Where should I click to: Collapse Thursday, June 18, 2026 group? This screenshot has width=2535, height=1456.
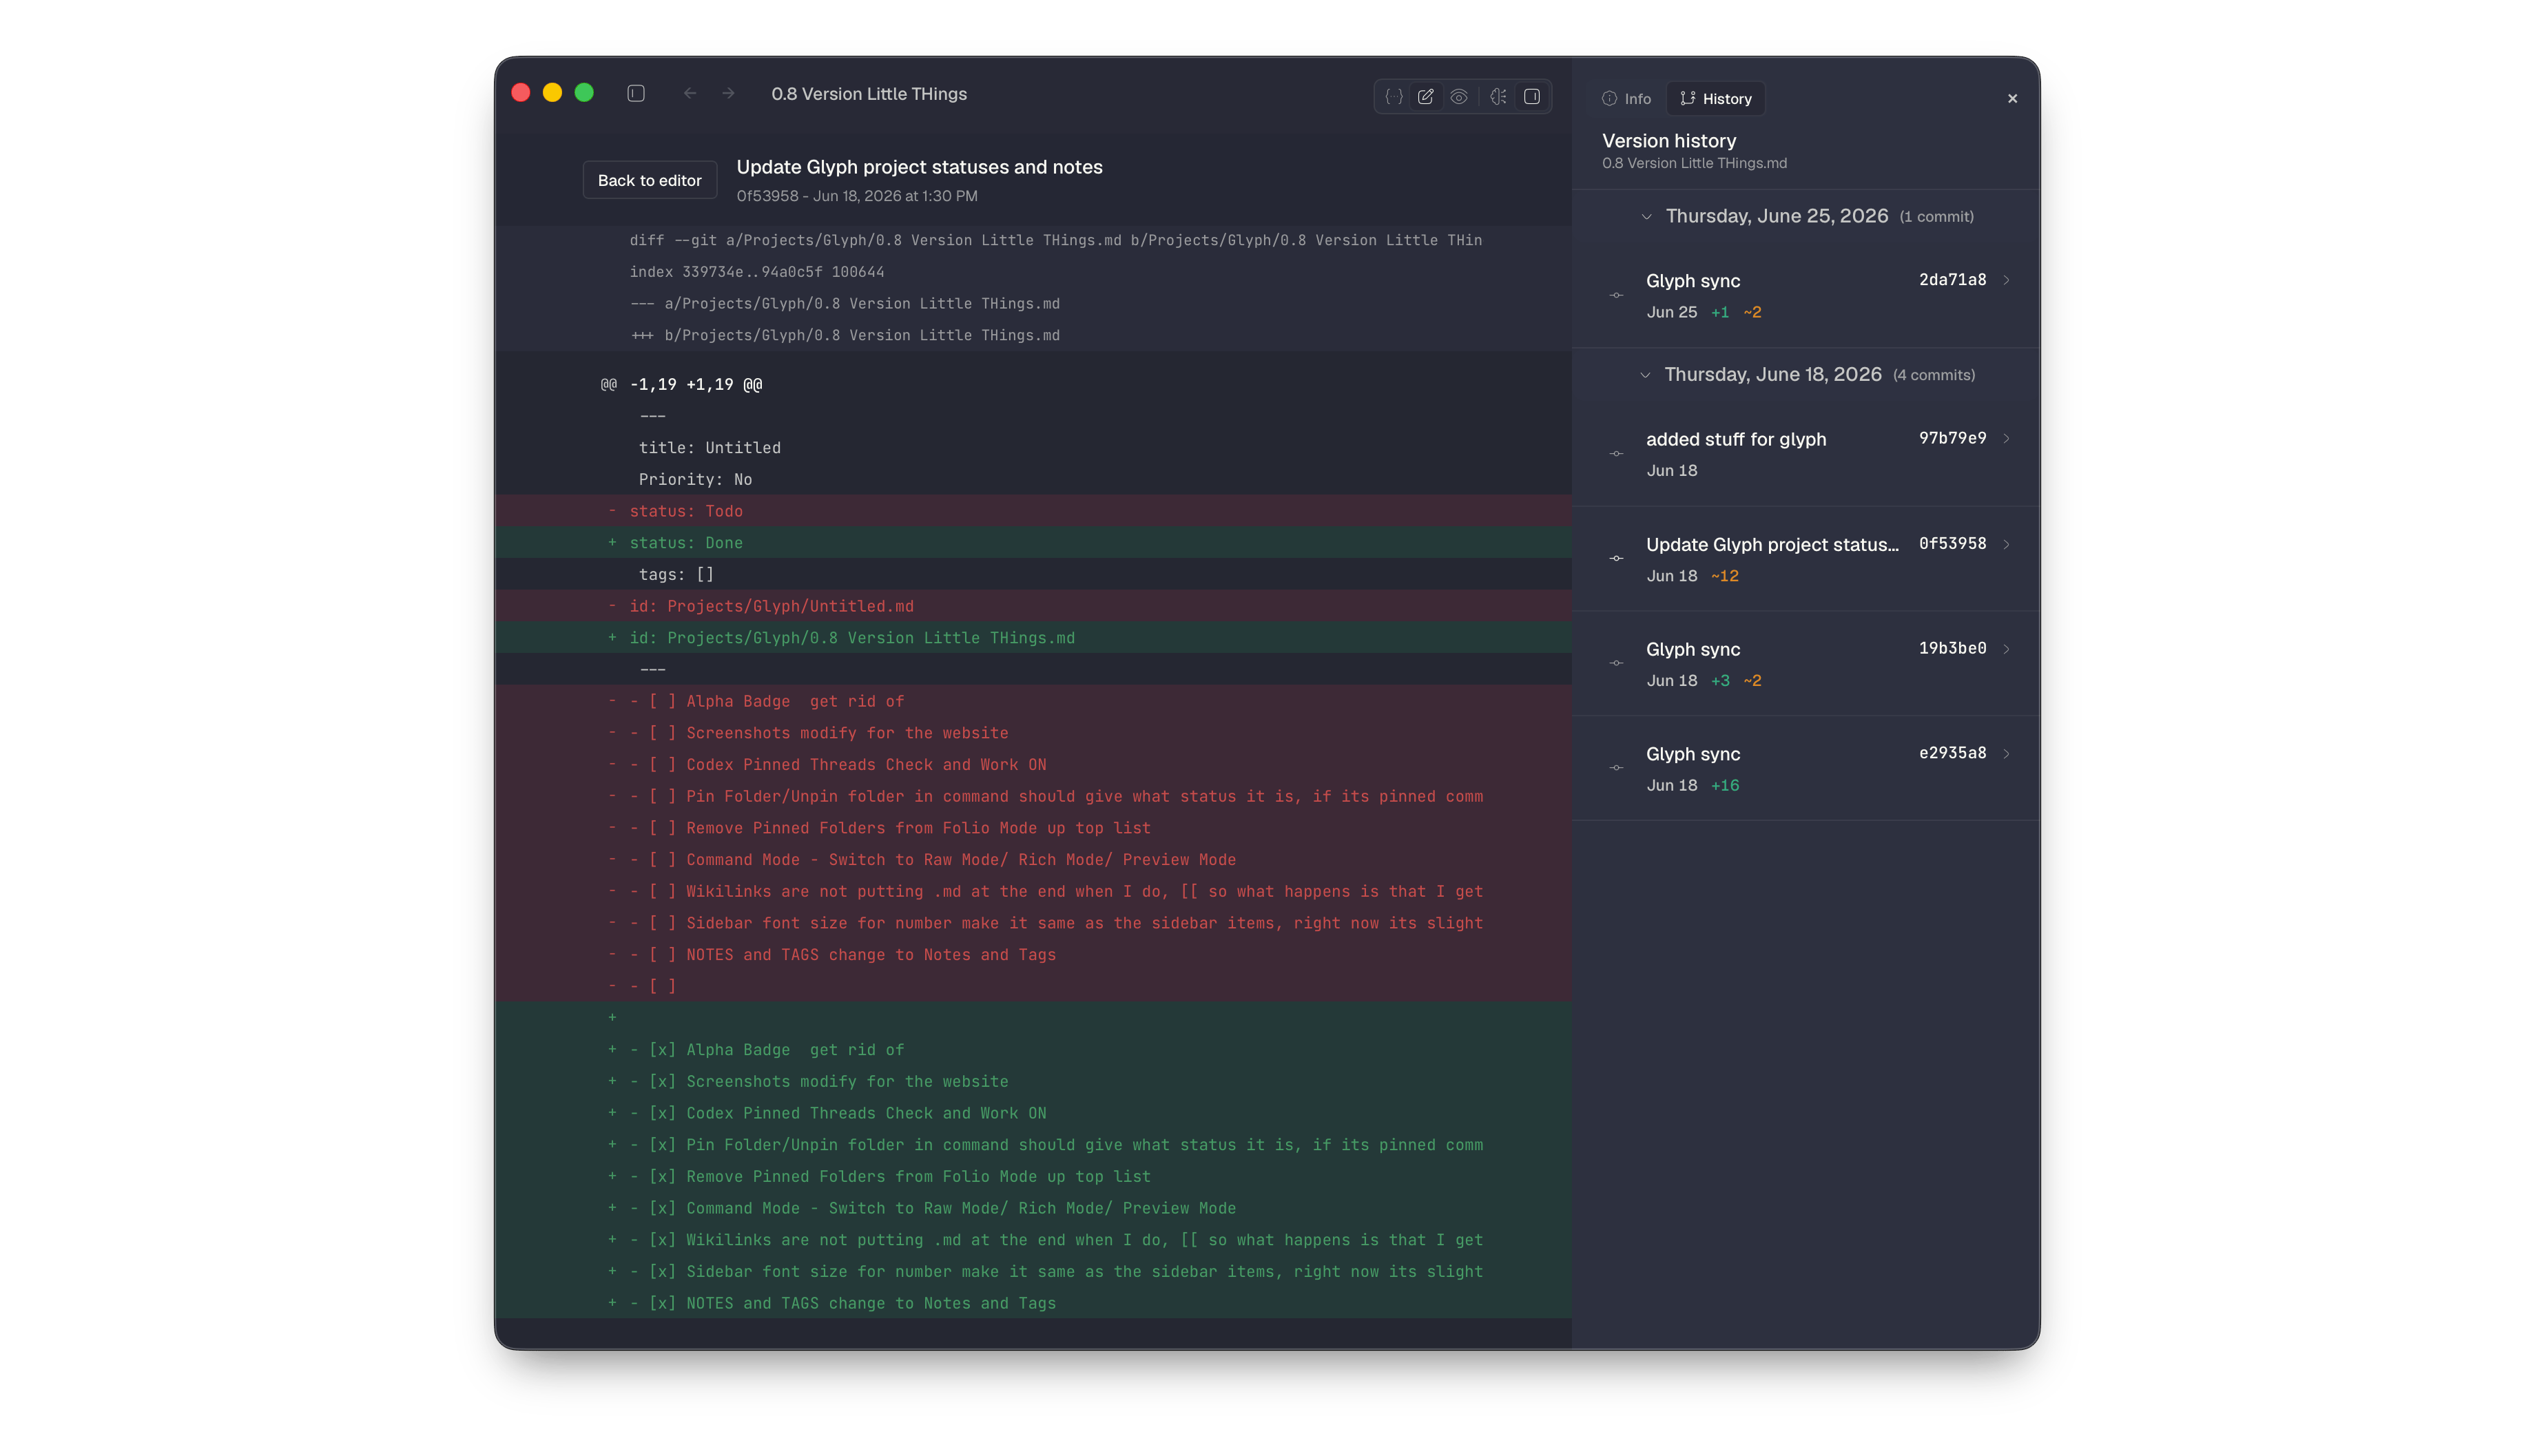pos(1645,375)
